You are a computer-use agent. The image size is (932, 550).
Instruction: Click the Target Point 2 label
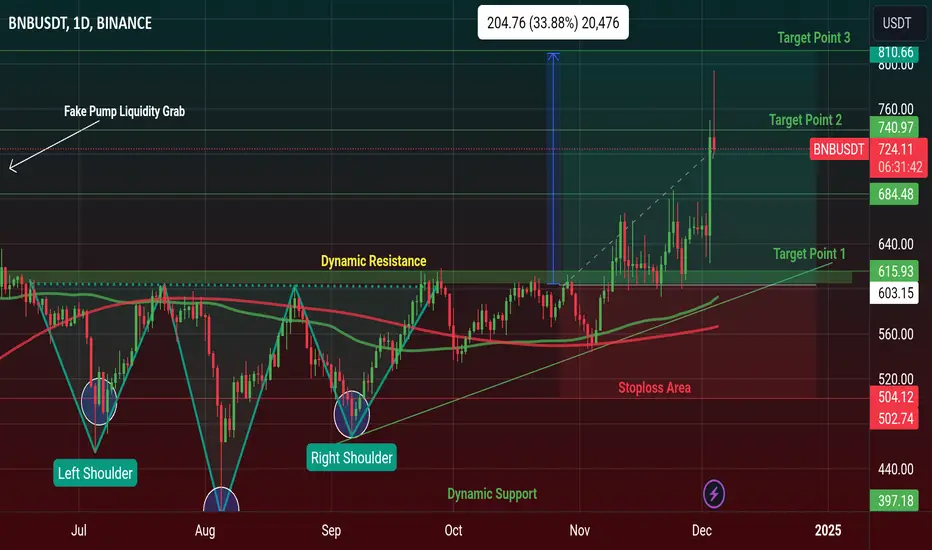pyautogui.click(x=805, y=120)
